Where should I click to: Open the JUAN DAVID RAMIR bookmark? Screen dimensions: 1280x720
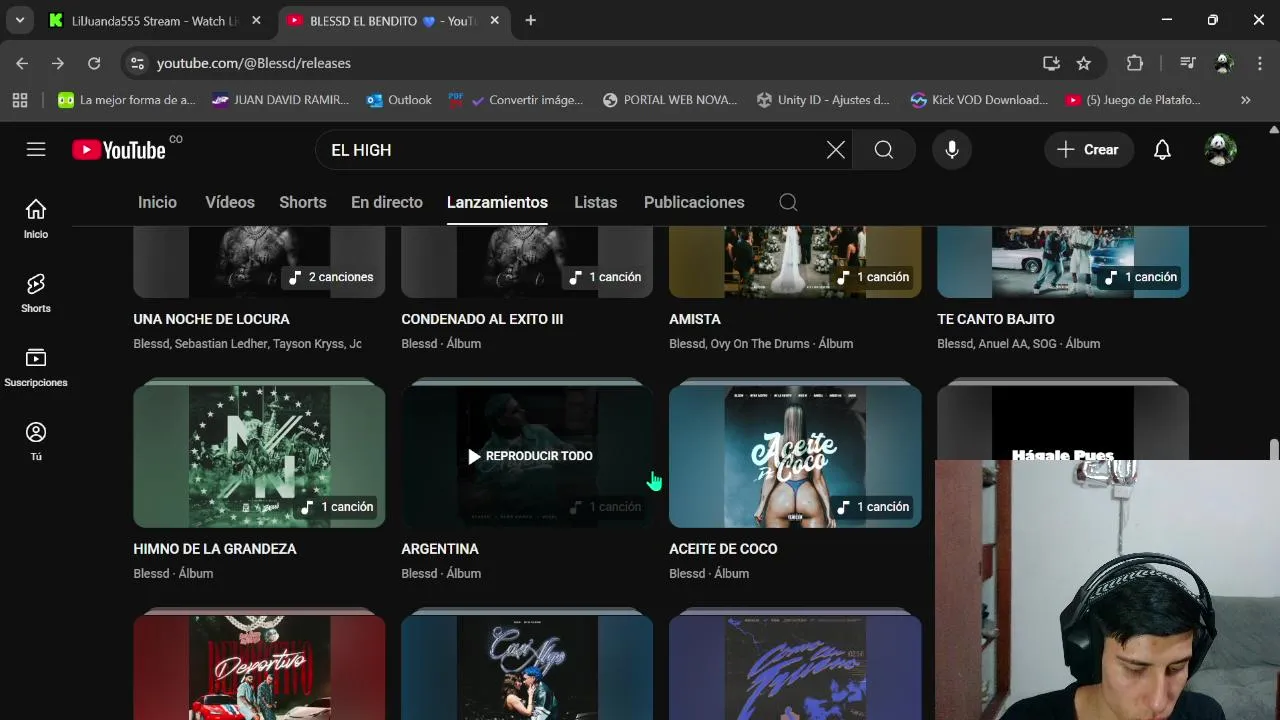[281, 100]
